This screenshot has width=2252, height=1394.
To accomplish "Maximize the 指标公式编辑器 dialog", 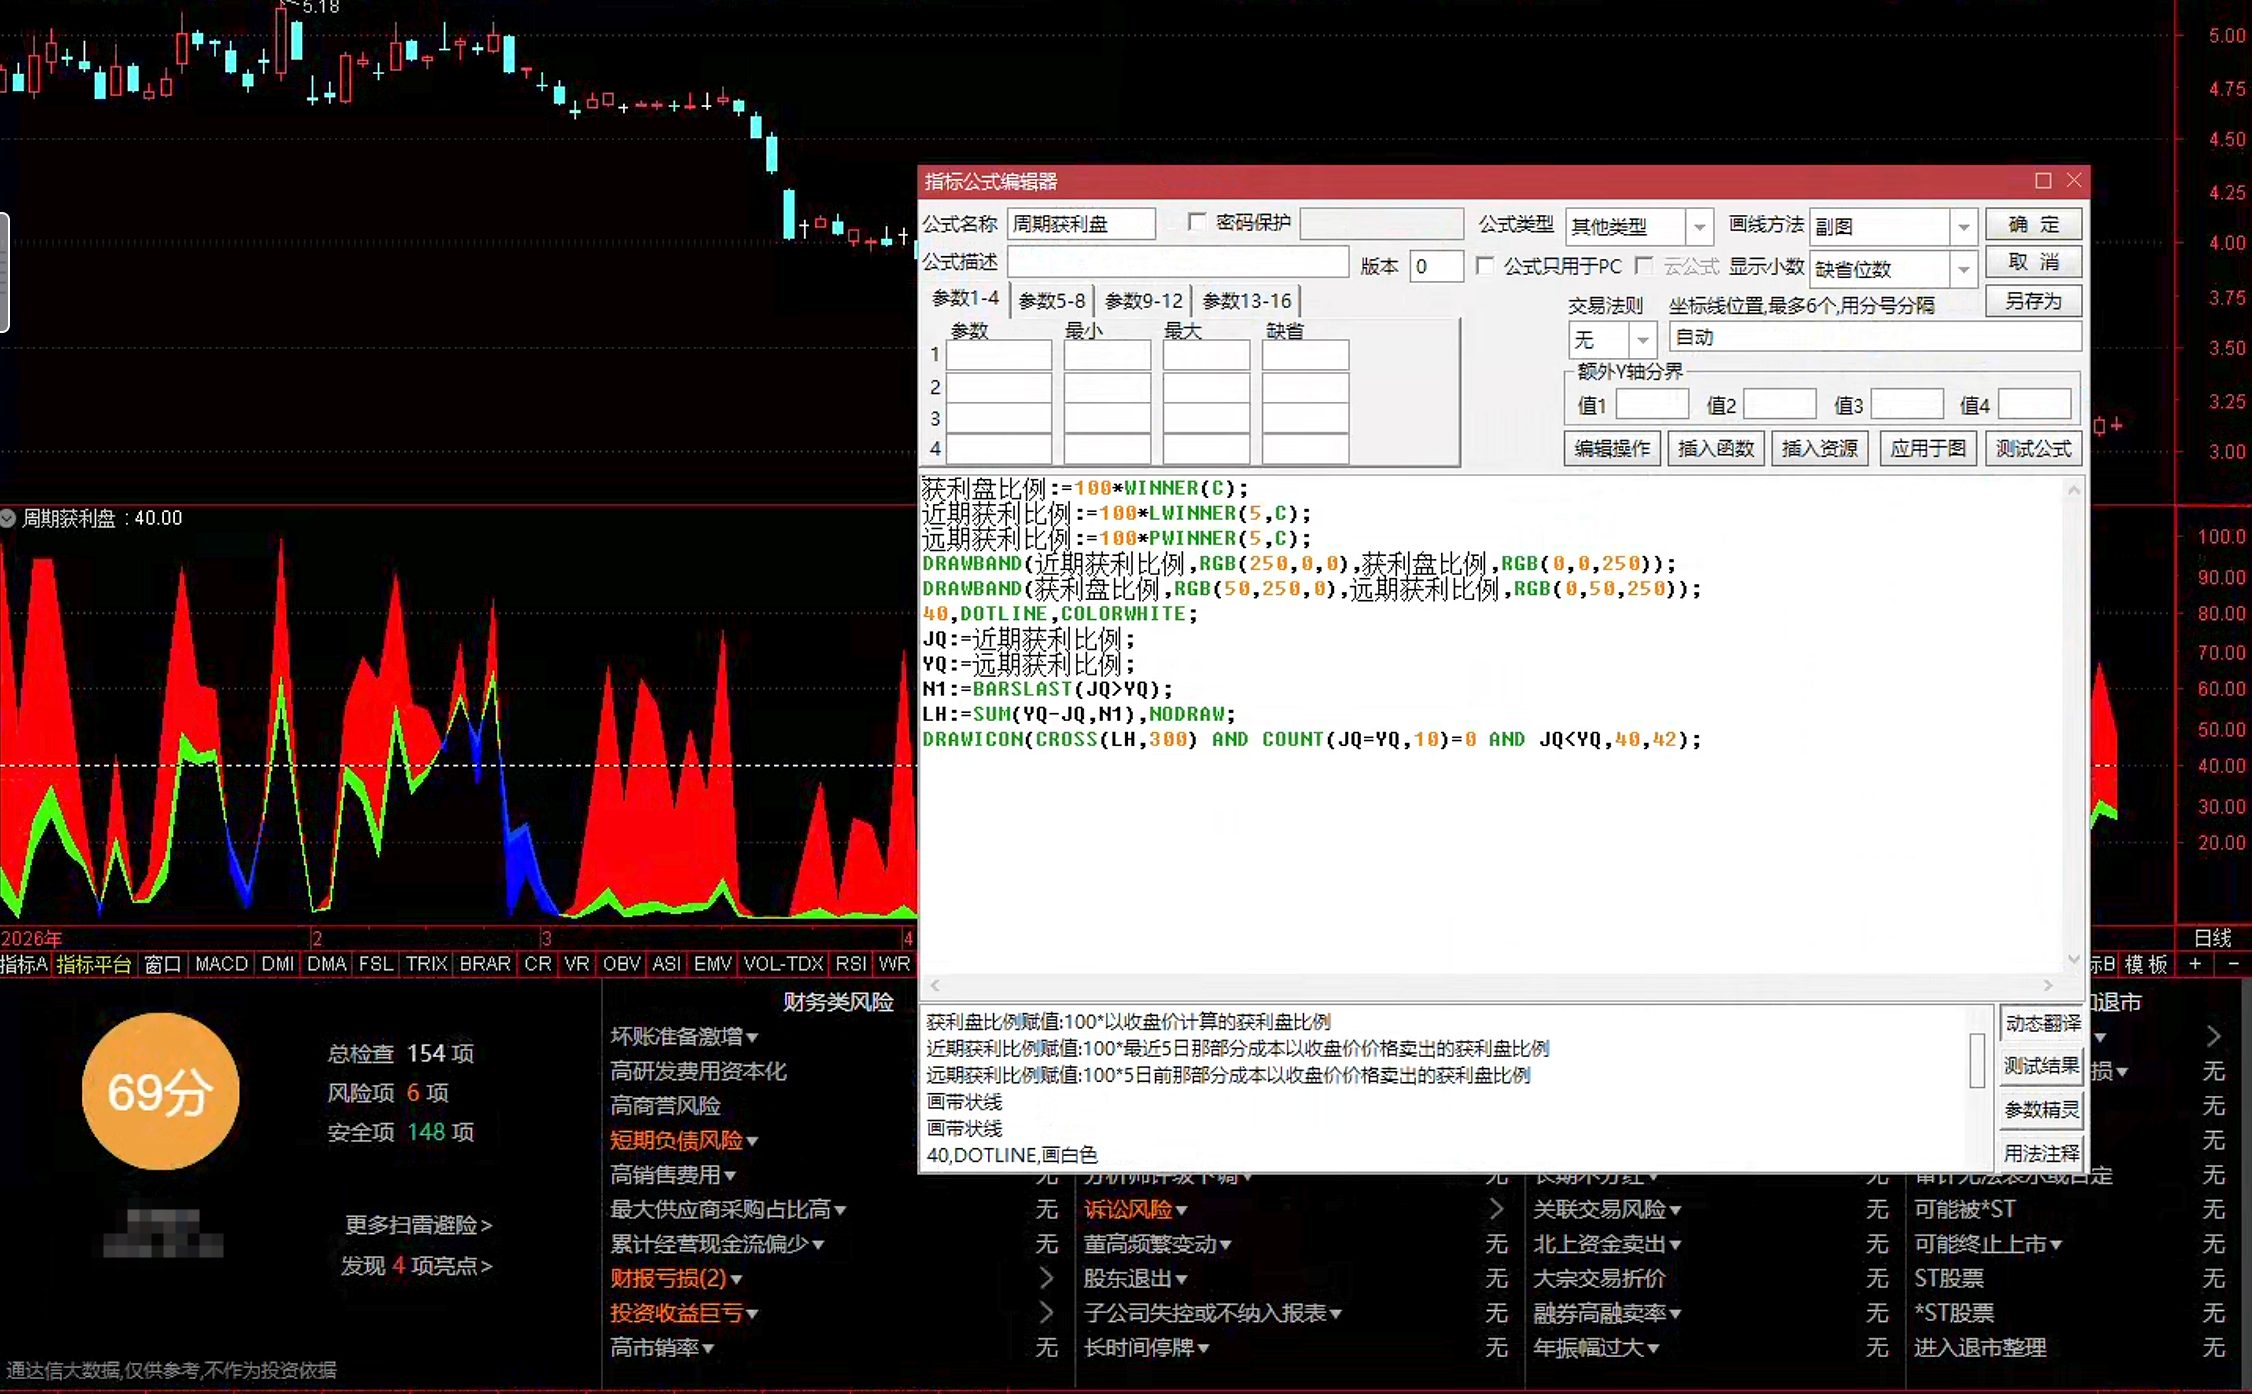I will click(2043, 180).
